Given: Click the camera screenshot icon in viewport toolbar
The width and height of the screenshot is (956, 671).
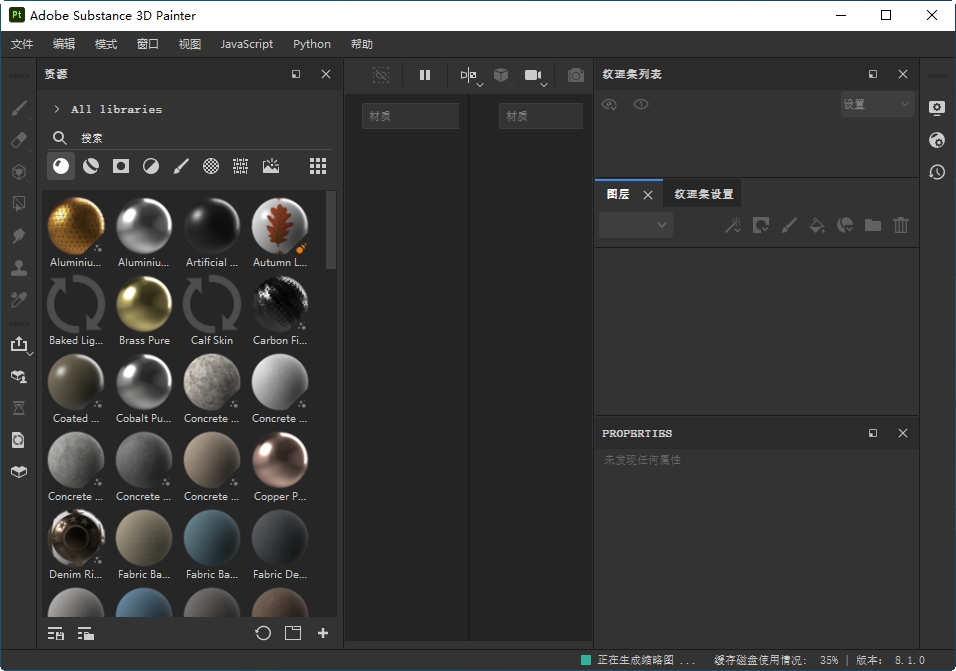Looking at the screenshot, I should pos(576,75).
